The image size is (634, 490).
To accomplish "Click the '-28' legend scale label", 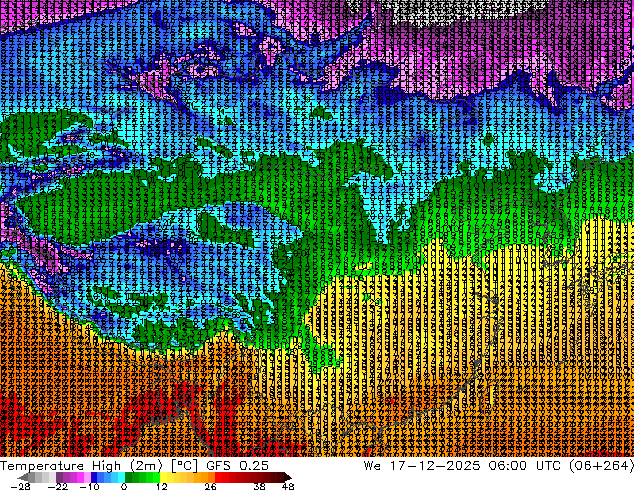I will pos(20,486).
